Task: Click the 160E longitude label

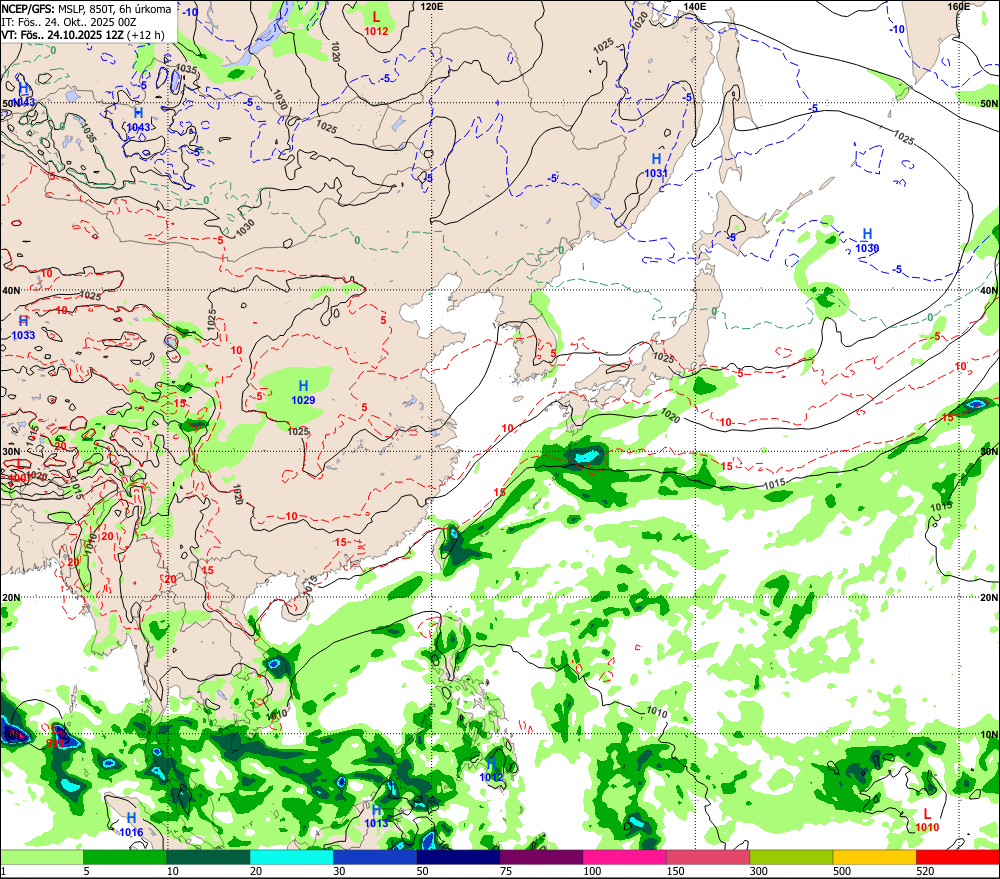Action: tap(959, 6)
